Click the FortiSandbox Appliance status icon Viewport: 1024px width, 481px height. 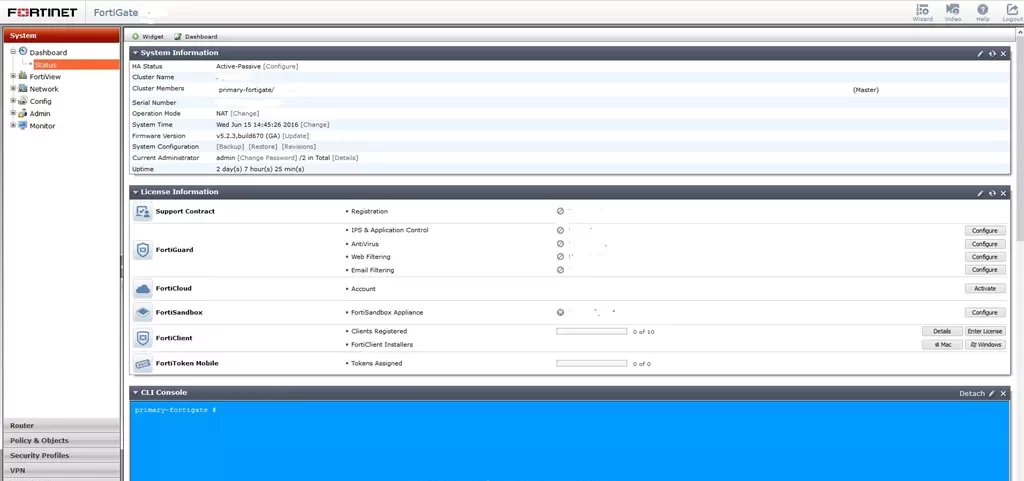pyautogui.click(x=560, y=312)
